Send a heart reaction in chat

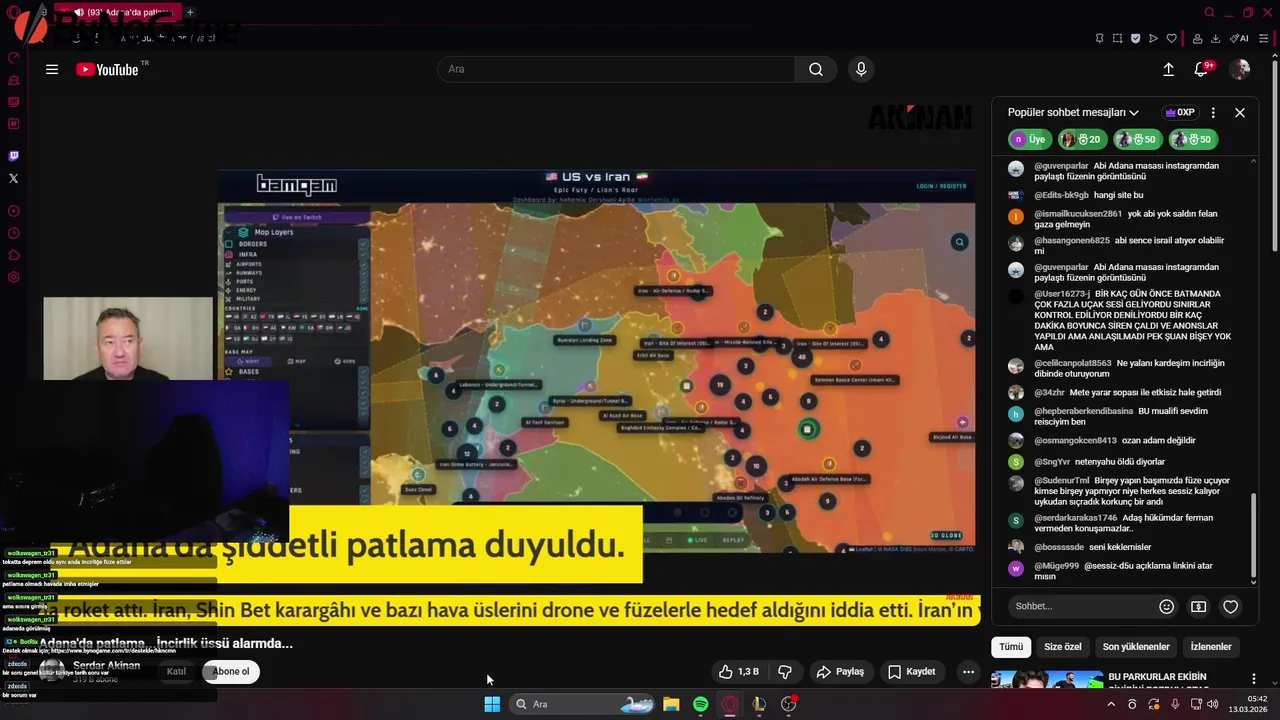pos(1231,606)
